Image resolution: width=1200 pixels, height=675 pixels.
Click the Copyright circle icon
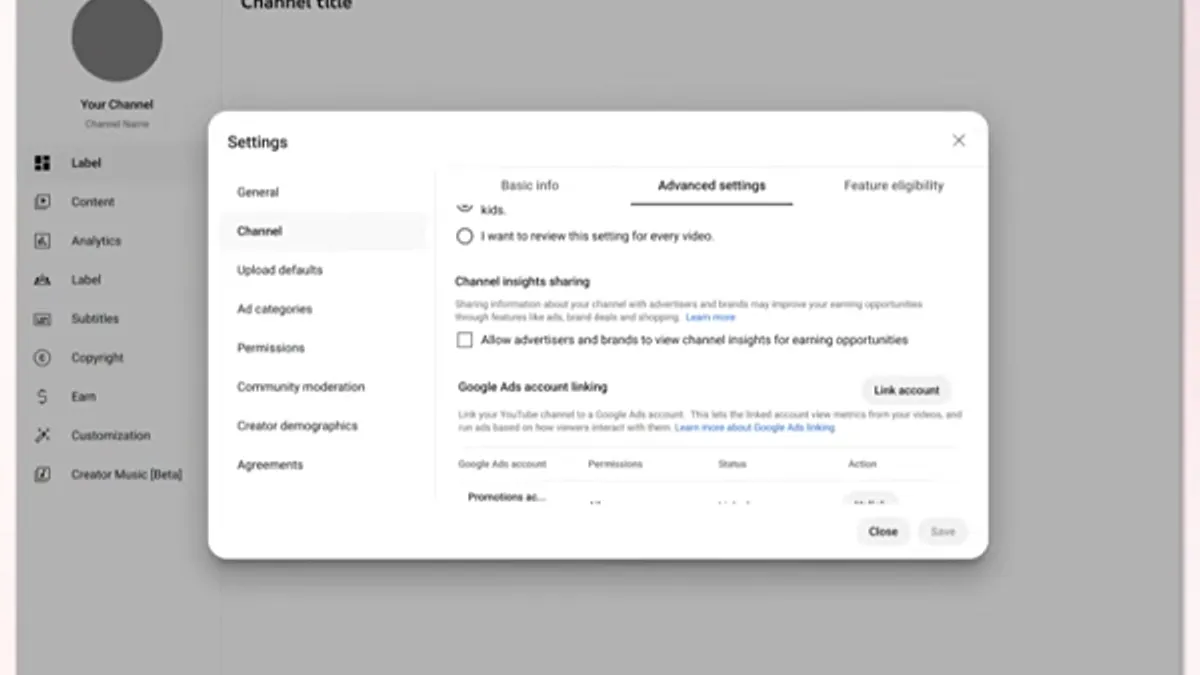(42, 358)
